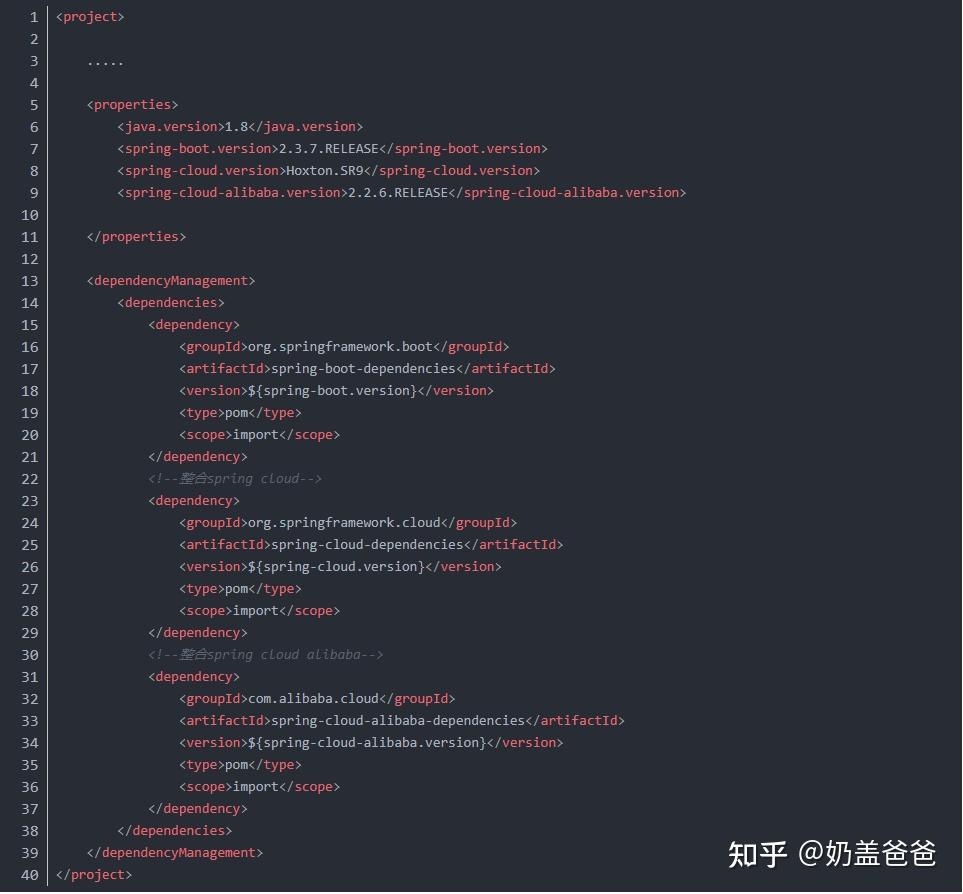Image resolution: width=963 pixels, height=894 pixels.
Task: Click groupId org.springframework.cloud line
Action: point(348,524)
